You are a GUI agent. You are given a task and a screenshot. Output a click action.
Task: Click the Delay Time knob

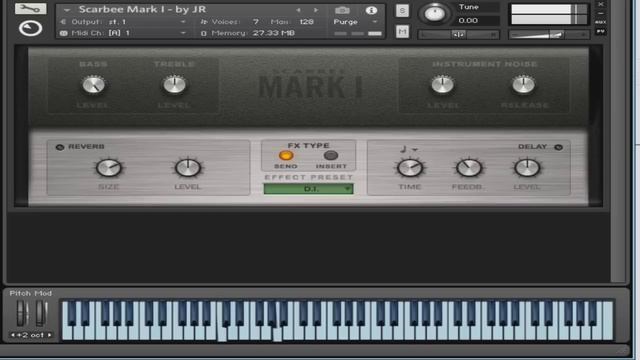pyautogui.click(x=410, y=168)
